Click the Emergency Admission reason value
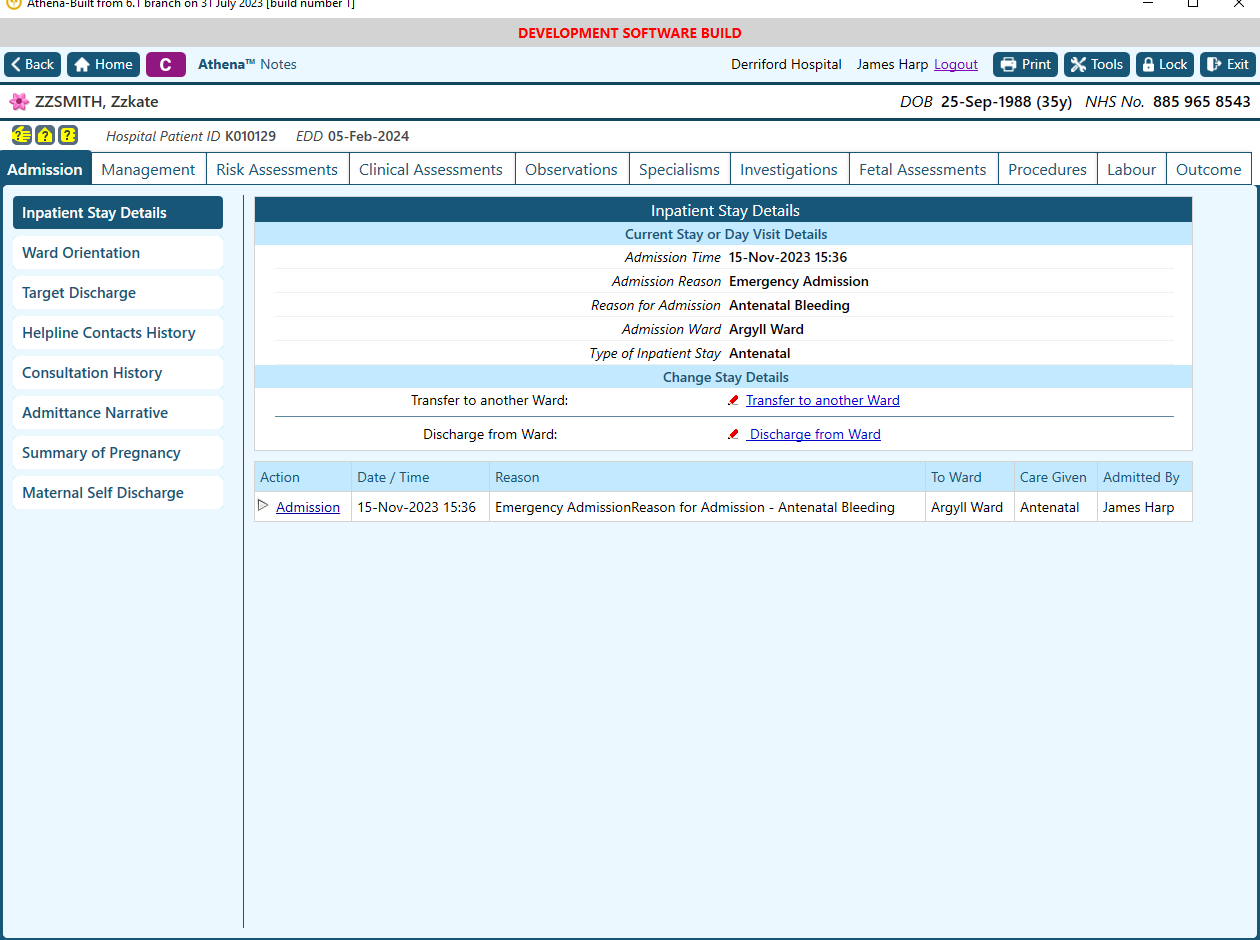Image resolution: width=1260 pixels, height=940 pixels. click(799, 281)
